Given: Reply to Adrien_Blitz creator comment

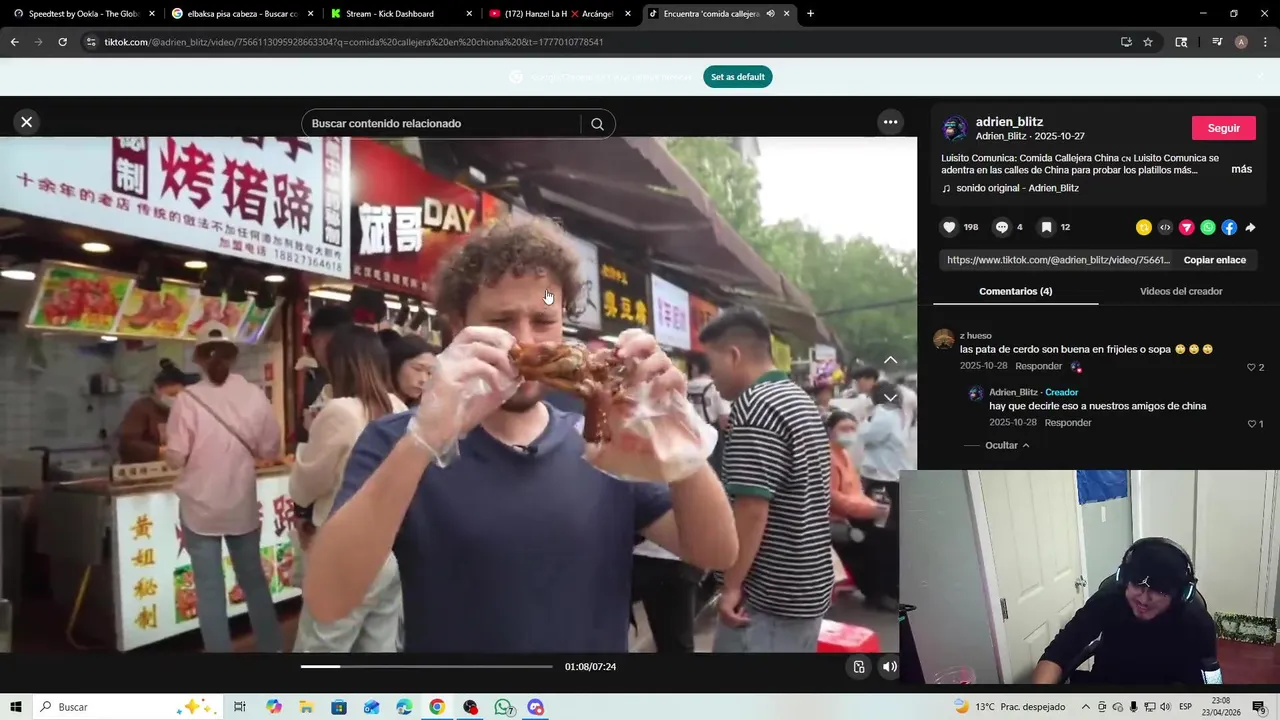Looking at the screenshot, I should click(x=1068, y=423).
